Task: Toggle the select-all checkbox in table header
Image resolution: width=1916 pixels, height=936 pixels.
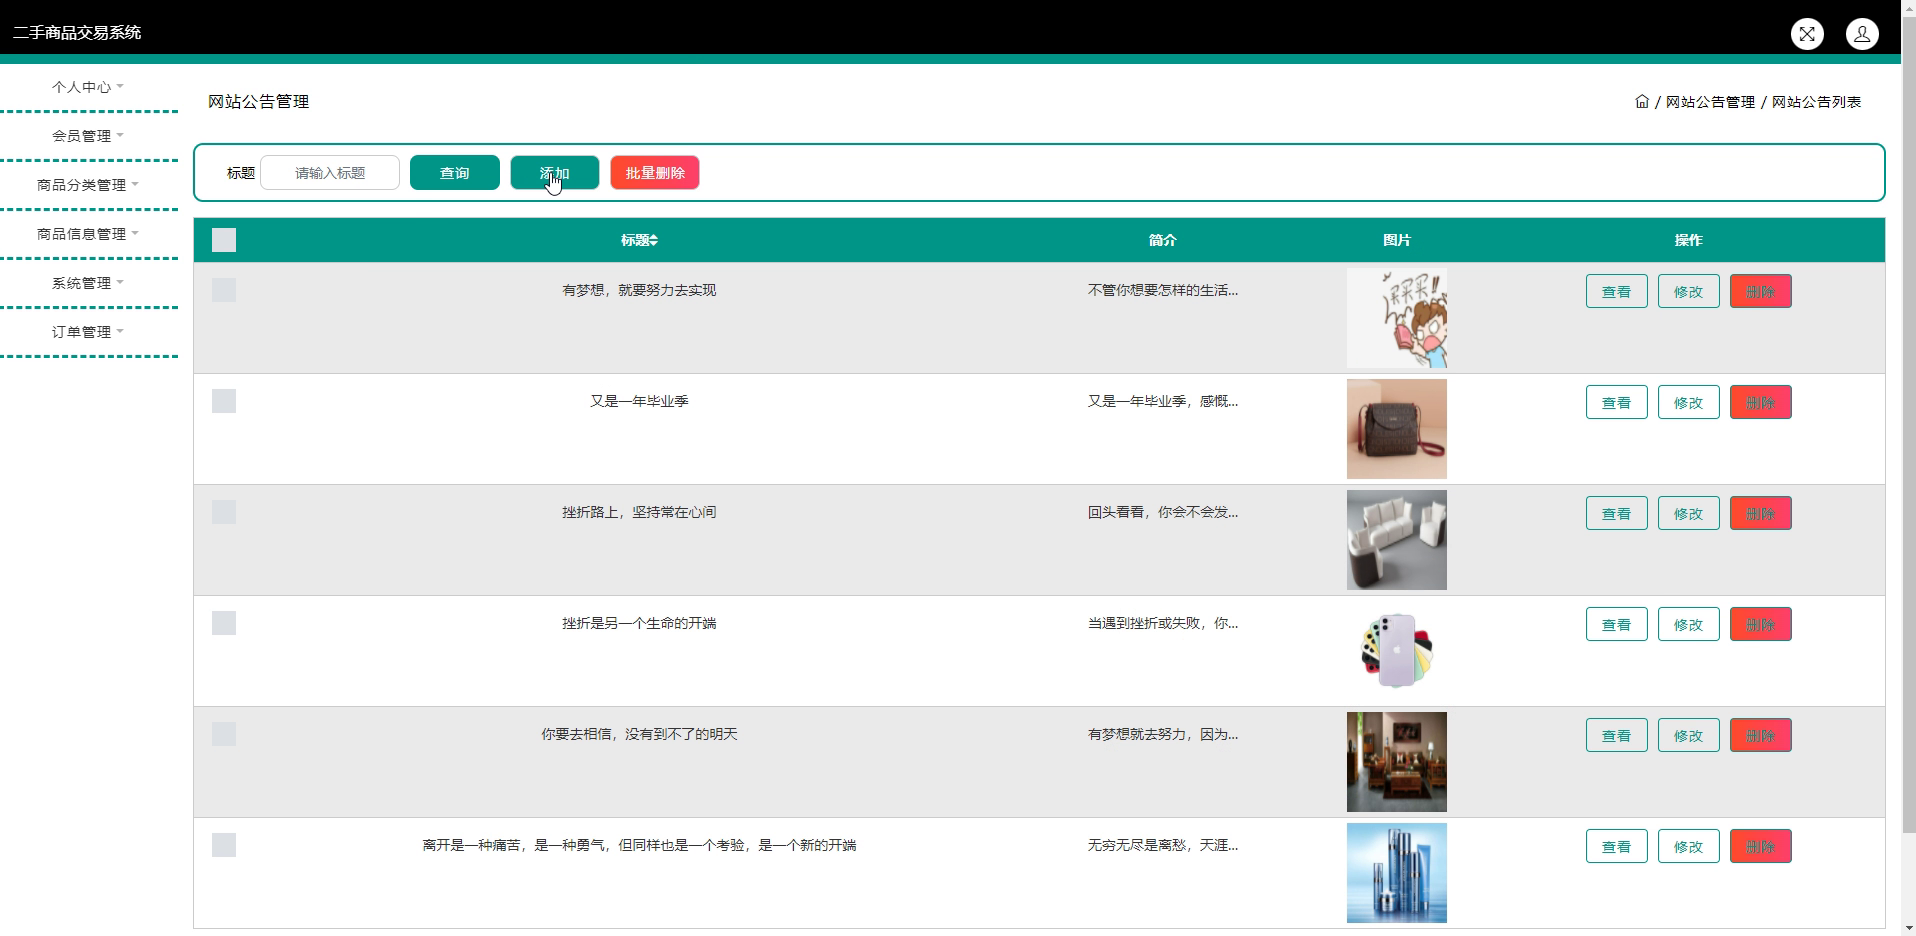Action: (224, 240)
